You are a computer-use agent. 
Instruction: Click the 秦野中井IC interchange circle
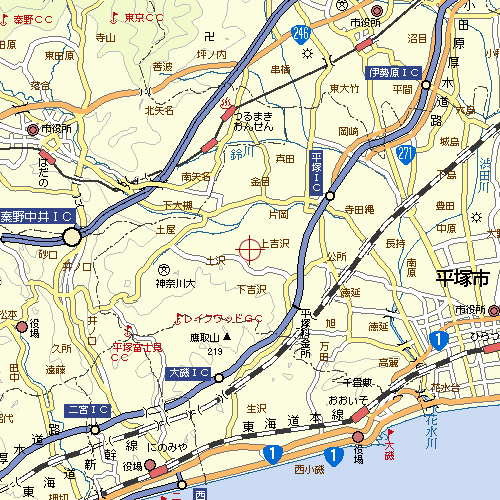[72, 237]
